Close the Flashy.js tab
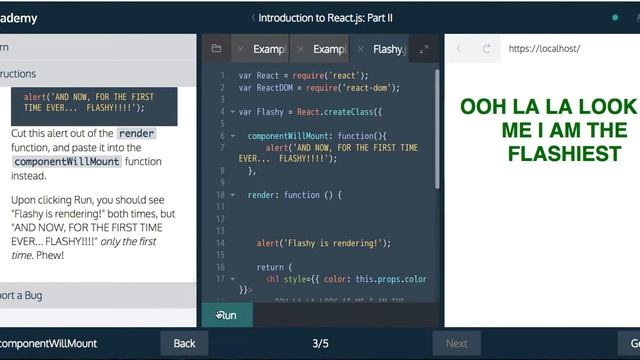The height and width of the screenshot is (360, 640). point(360,49)
